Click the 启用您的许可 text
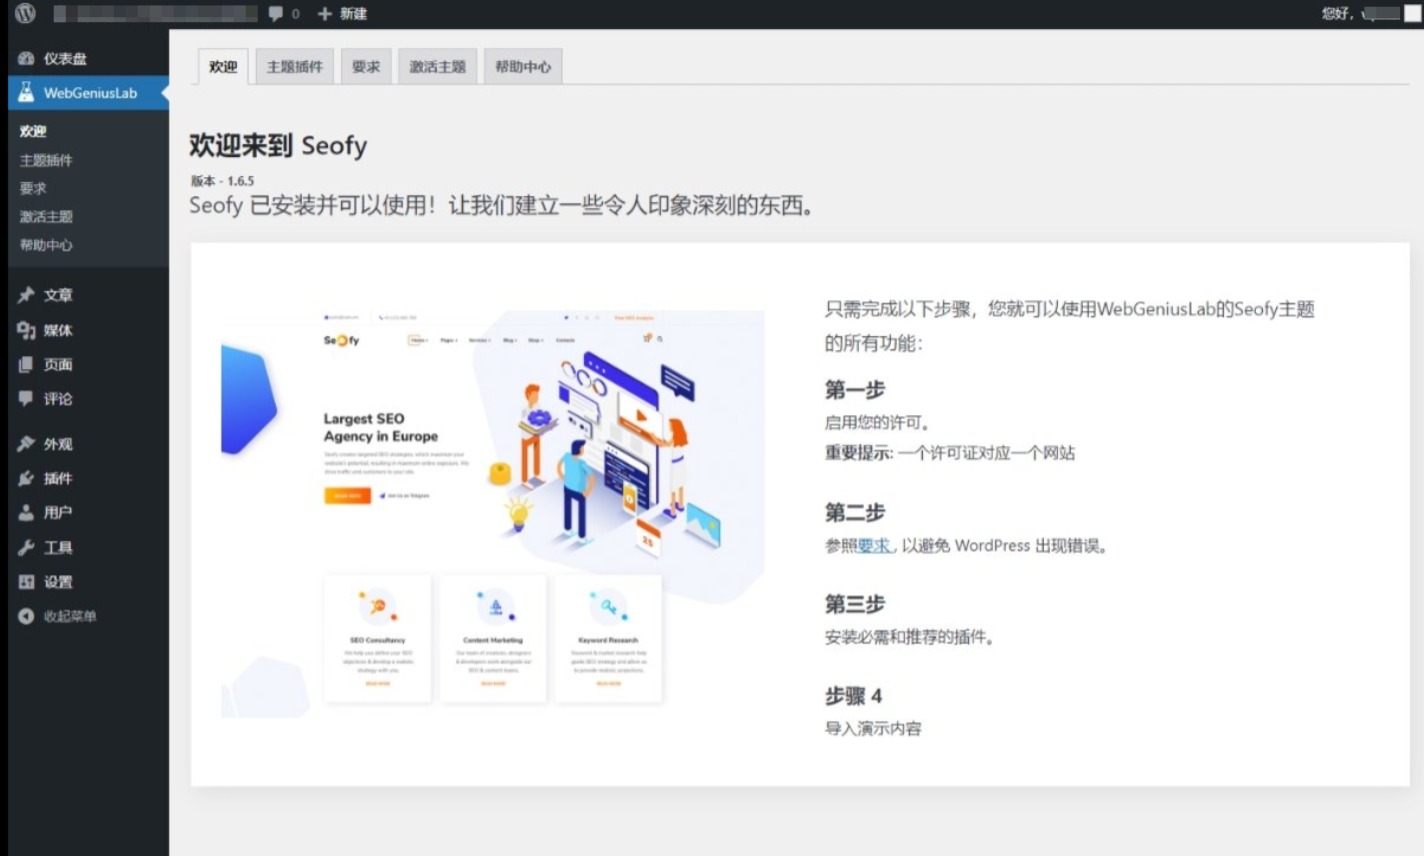The image size is (1424, 856). 877,423
